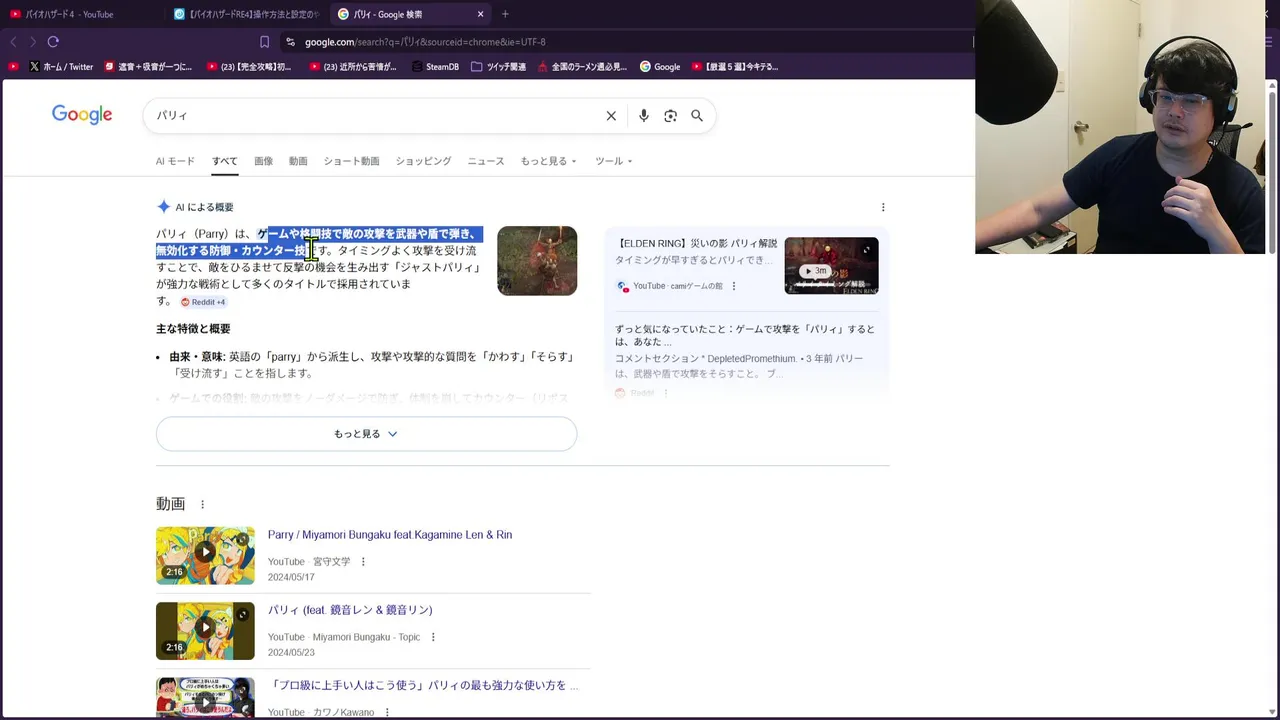The image size is (1280, 720).
Task: Open the (23) 近所から苦情が bookmark
Action: (353, 67)
